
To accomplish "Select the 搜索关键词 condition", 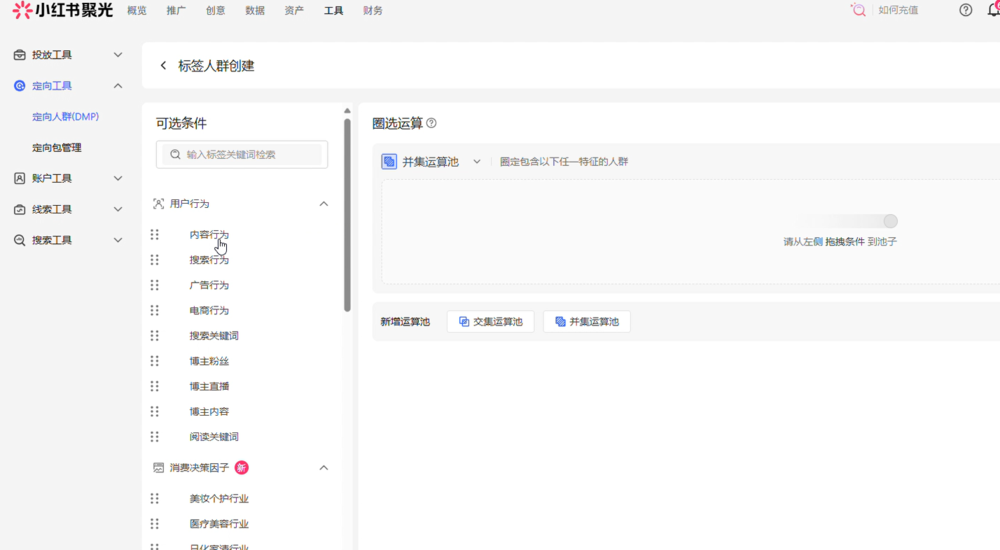I will tap(214, 336).
